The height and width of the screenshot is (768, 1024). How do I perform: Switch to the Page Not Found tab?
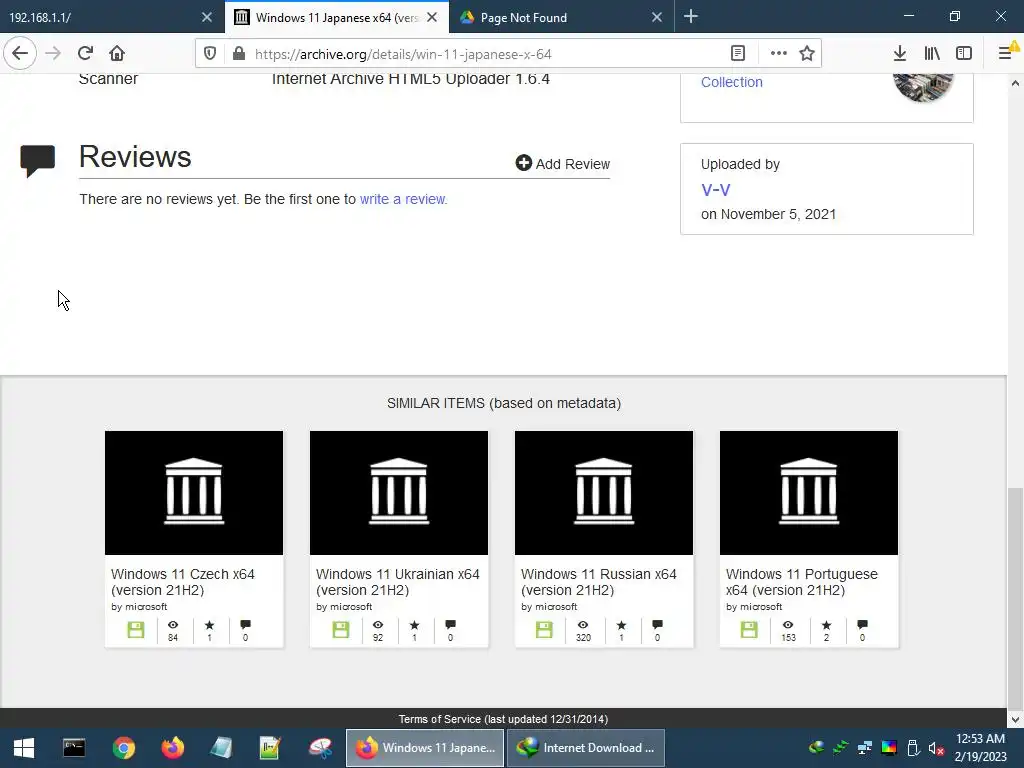tap(555, 18)
